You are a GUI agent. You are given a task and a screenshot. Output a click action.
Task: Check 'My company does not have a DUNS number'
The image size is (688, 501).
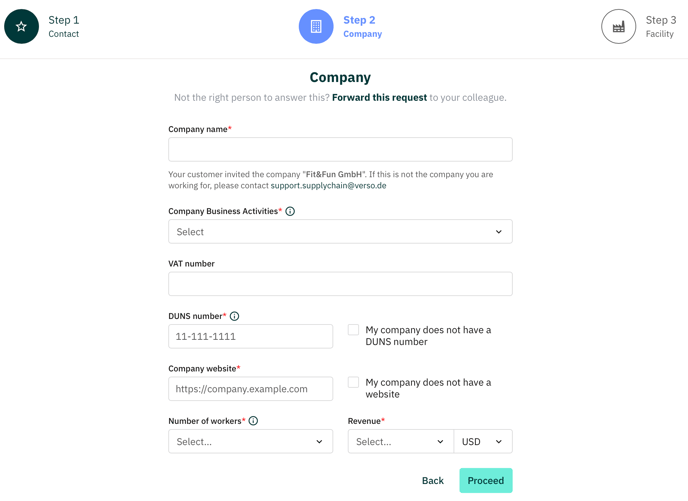(x=353, y=330)
